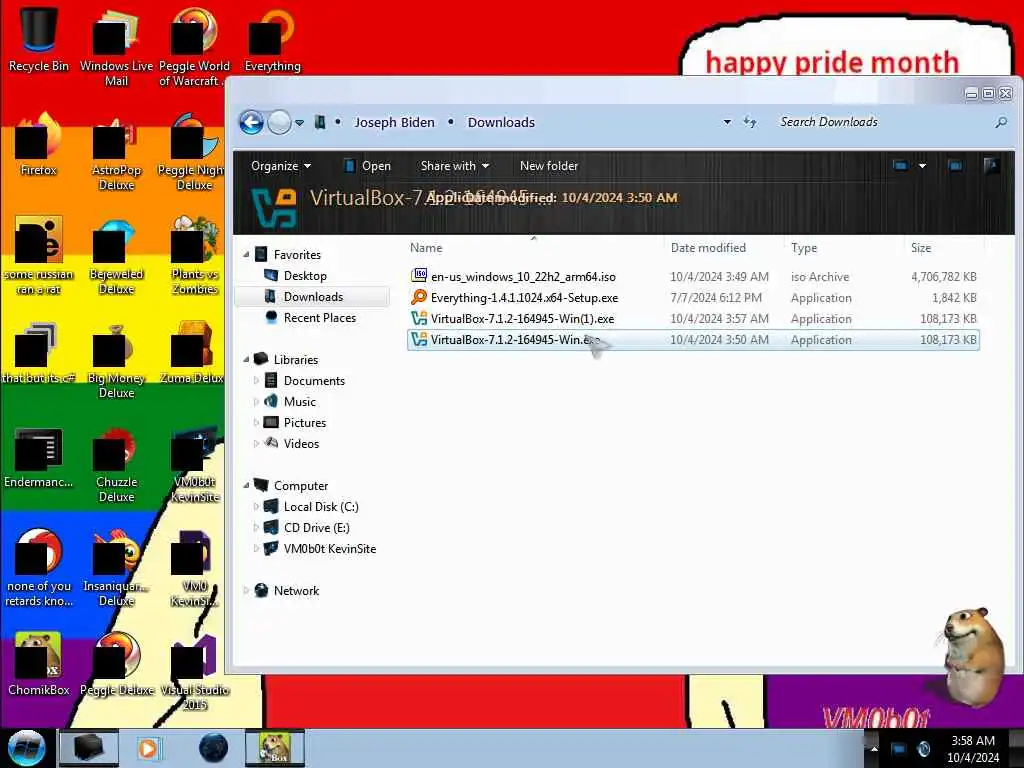Click the New folder button
This screenshot has height=768, width=1024.
click(x=549, y=166)
